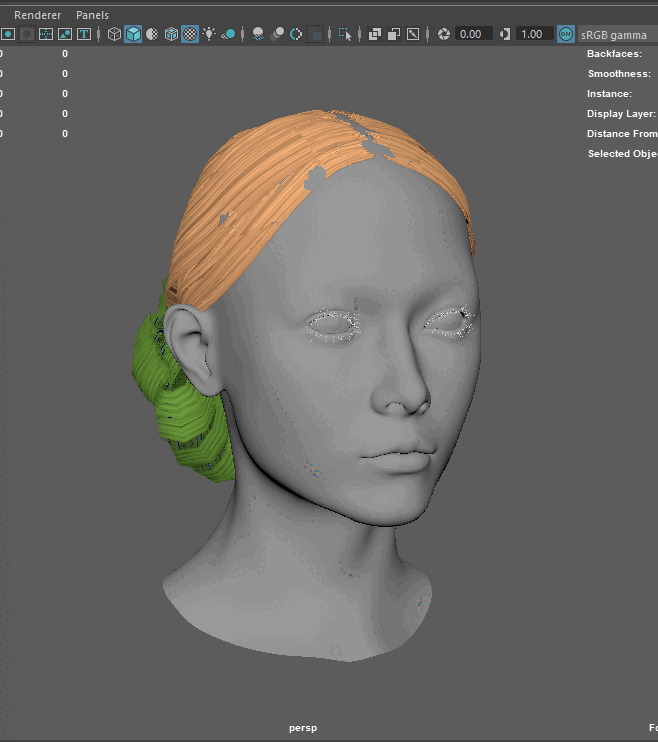The image size is (658, 742).
Task: Click the text overlay T icon
Action: pyautogui.click(x=84, y=34)
